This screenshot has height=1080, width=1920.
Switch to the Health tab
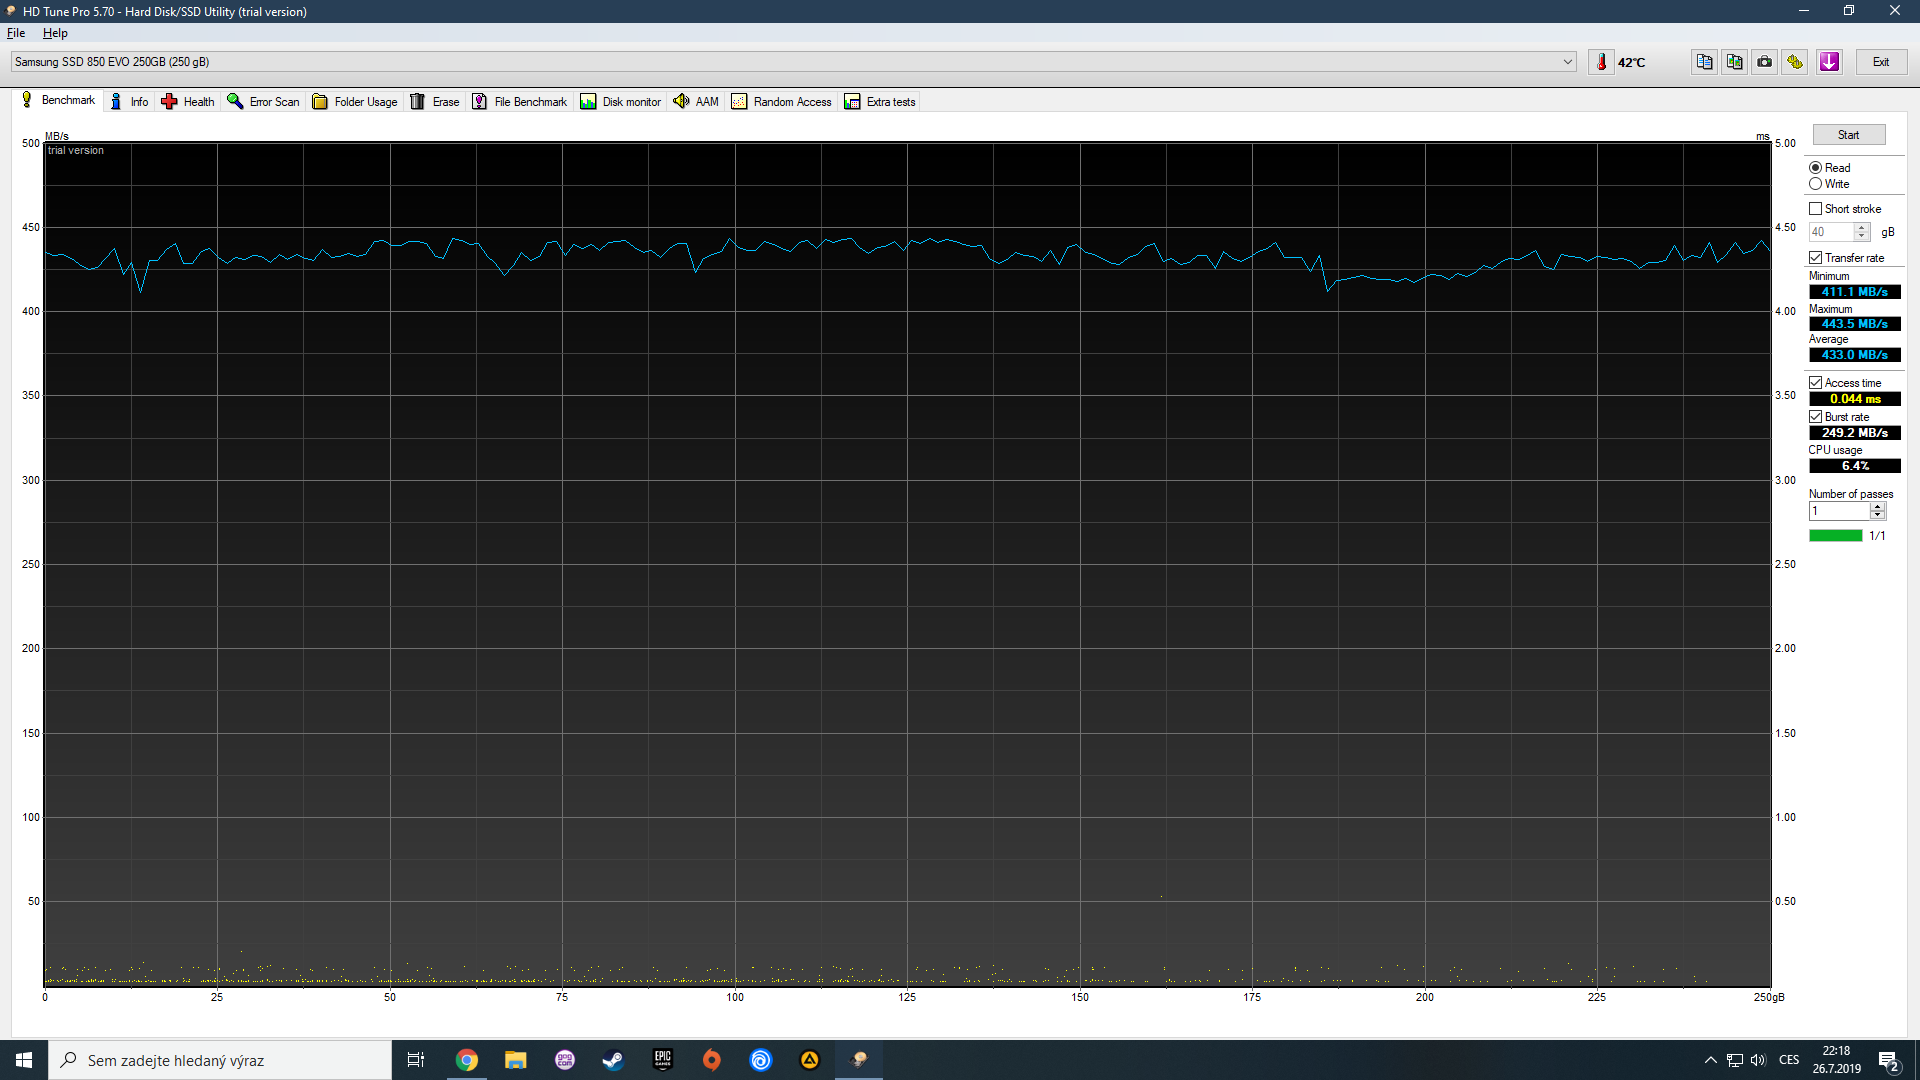coord(188,102)
